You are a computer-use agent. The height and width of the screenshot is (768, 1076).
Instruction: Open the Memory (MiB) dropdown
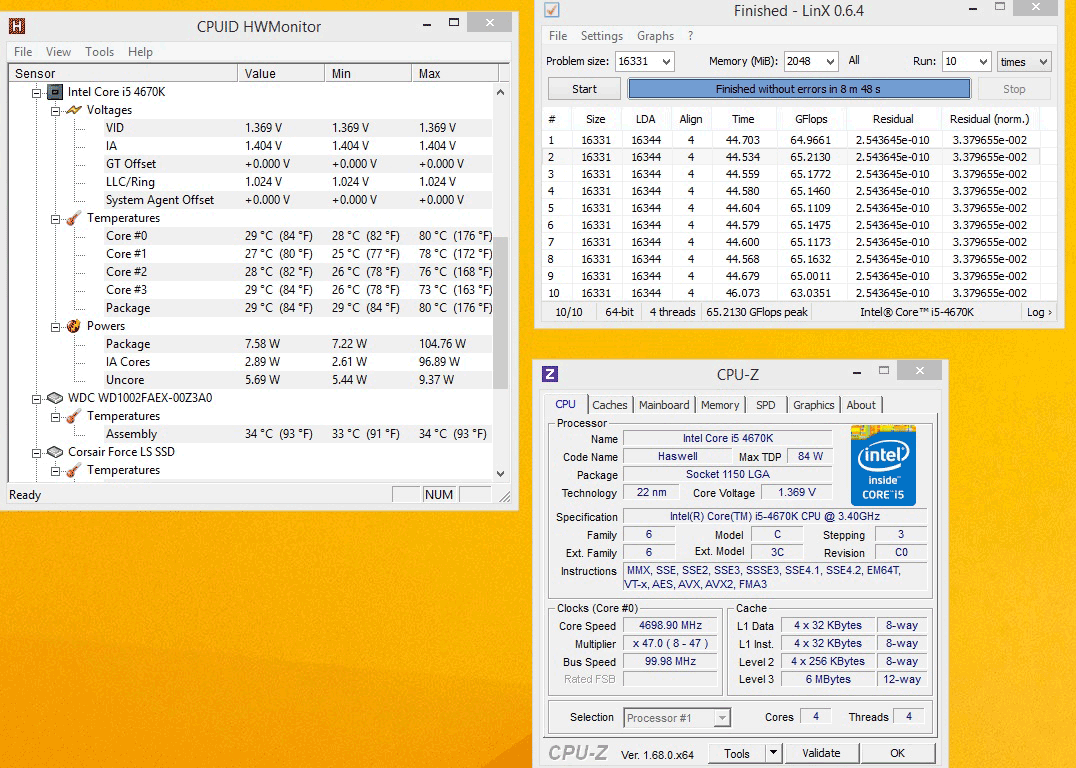829,62
